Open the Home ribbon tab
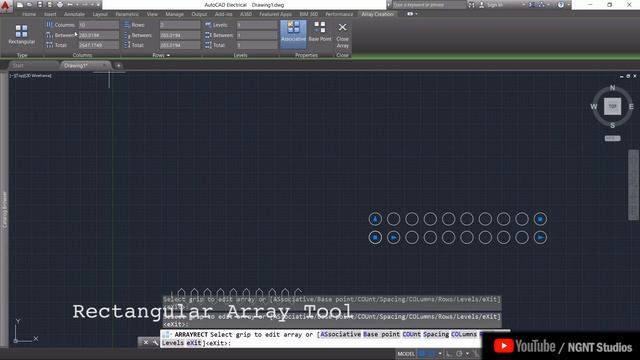The width and height of the screenshot is (640, 360). [29, 14]
